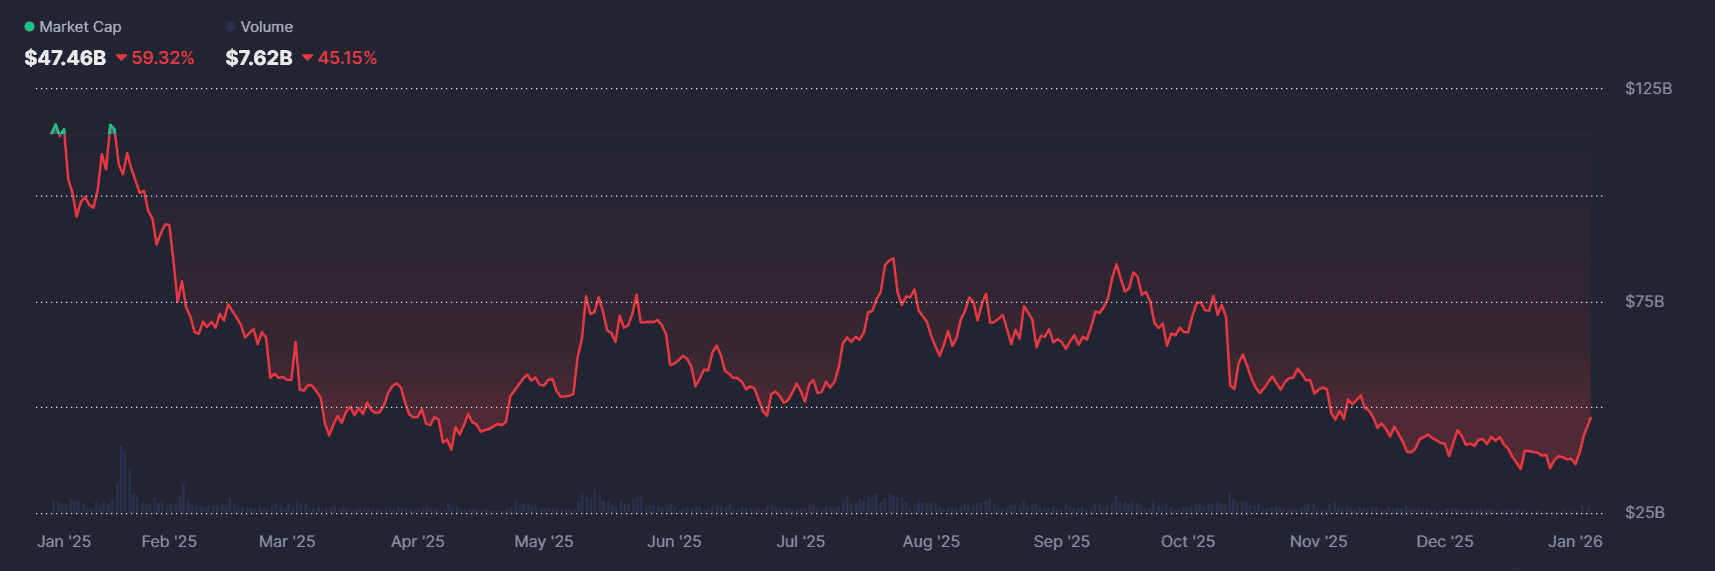Click the green Market Cap legend dot
The width and height of the screenshot is (1715, 571).
(x=29, y=27)
